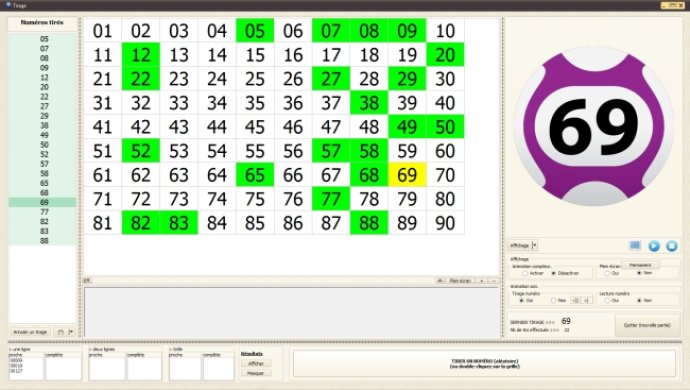Click the Quitter (nouvelle partie) button
The height and width of the screenshot is (390, 690).
647,325
